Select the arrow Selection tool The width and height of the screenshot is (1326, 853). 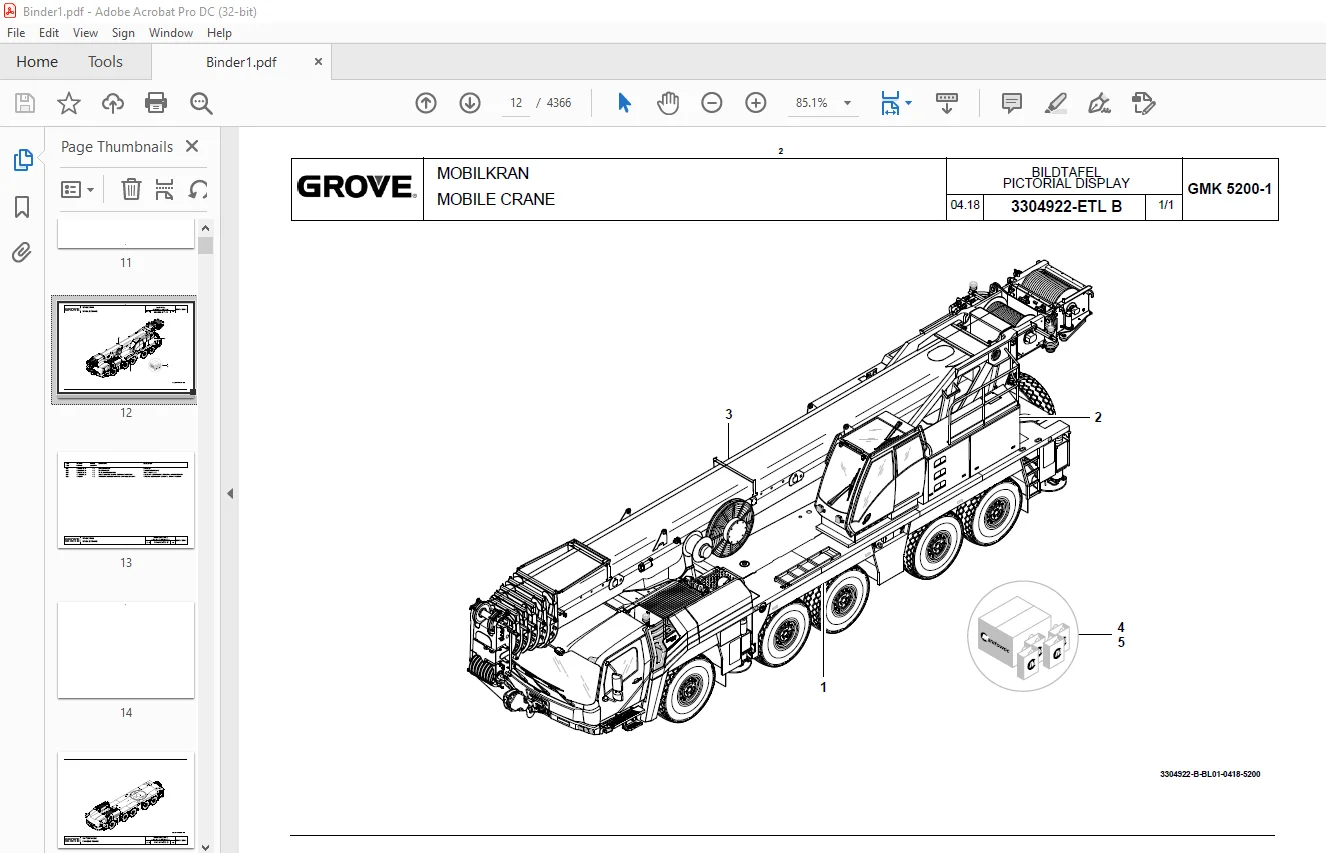(625, 103)
